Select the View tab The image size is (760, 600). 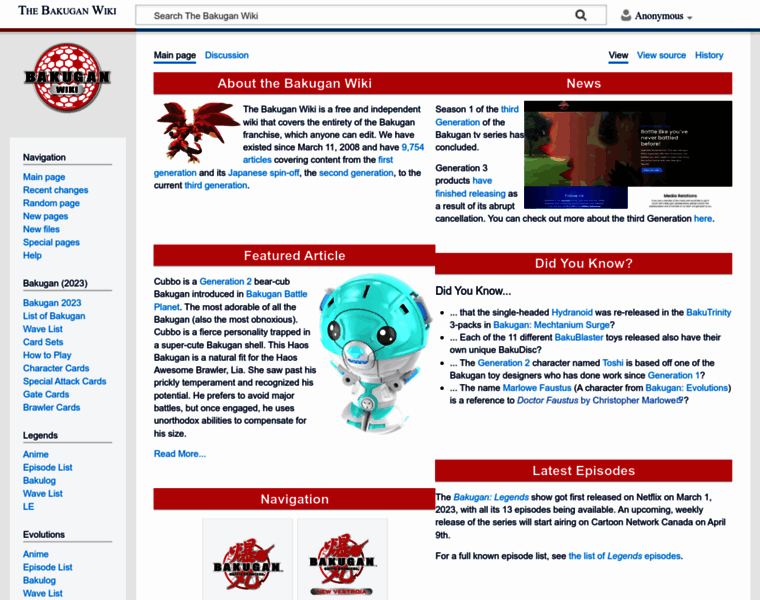click(x=618, y=55)
